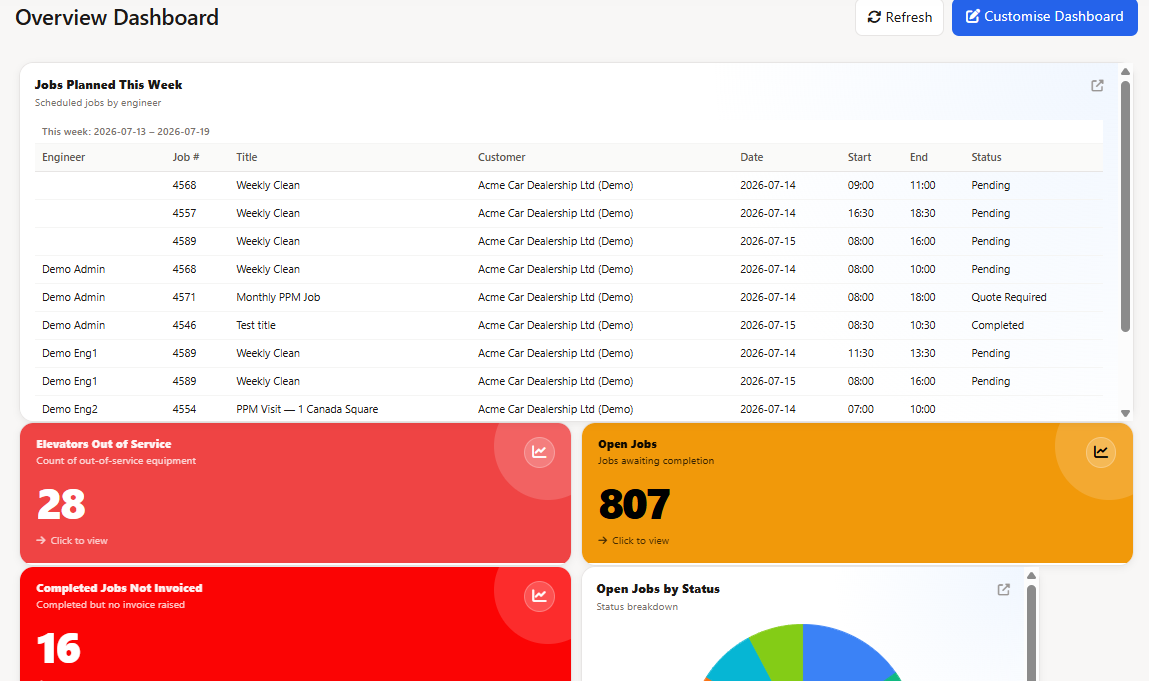This screenshot has height=681, width=1149.
Task: Click 'Open Jobs by Status' card title
Action: [658, 589]
